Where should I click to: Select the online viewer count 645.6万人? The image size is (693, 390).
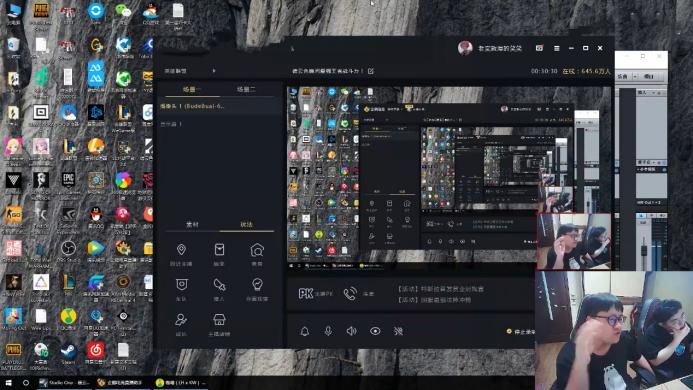click(x=586, y=71)
